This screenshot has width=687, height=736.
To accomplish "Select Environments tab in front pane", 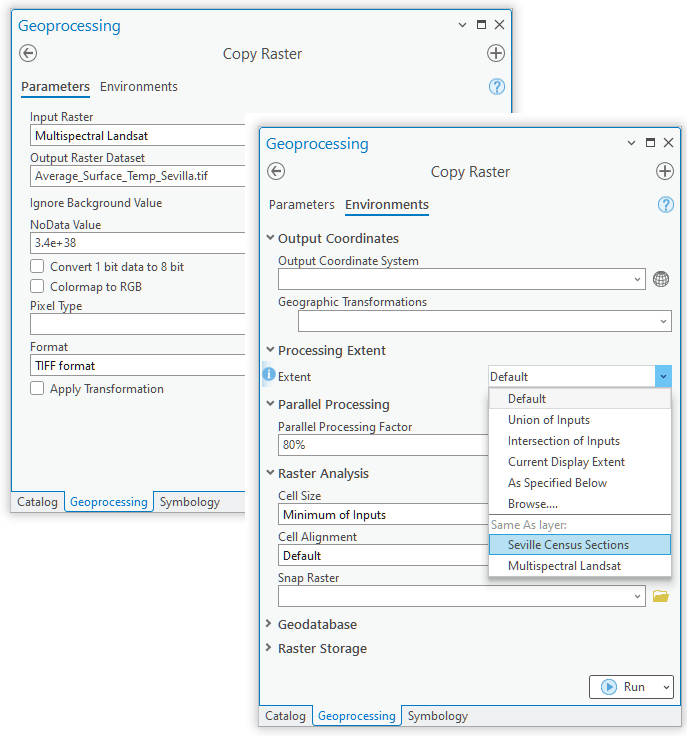I will pyautogui.click(x=387, y=205).
